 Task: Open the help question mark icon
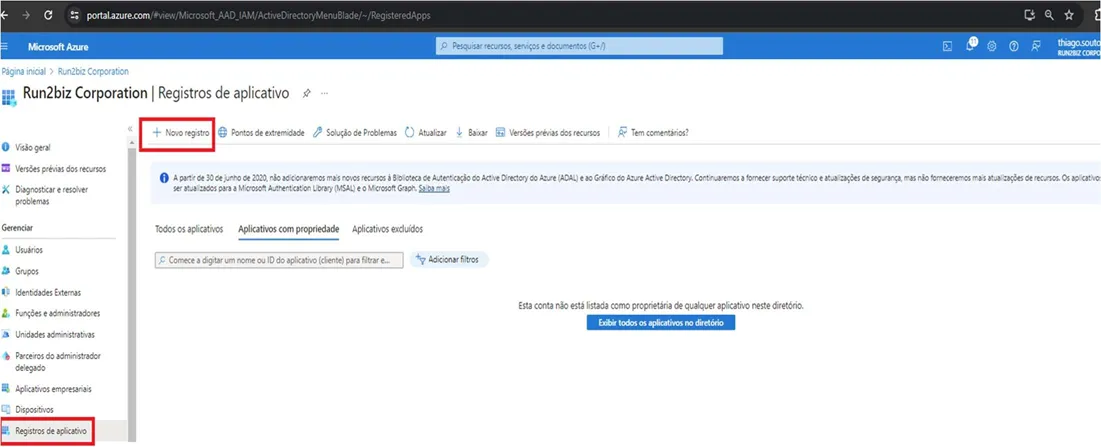point(1013,46)
